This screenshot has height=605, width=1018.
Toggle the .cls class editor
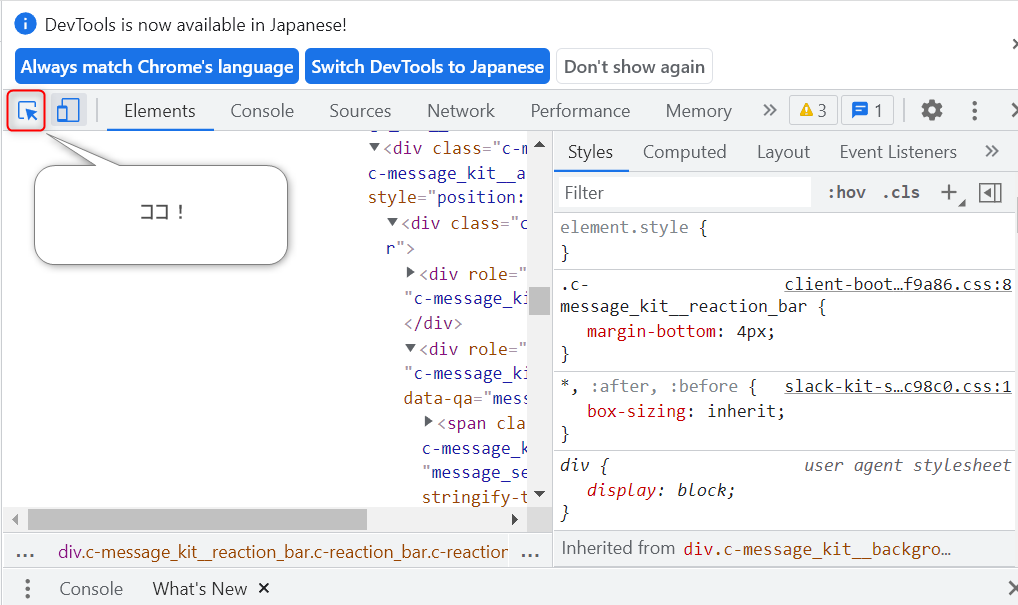(900, 193)
